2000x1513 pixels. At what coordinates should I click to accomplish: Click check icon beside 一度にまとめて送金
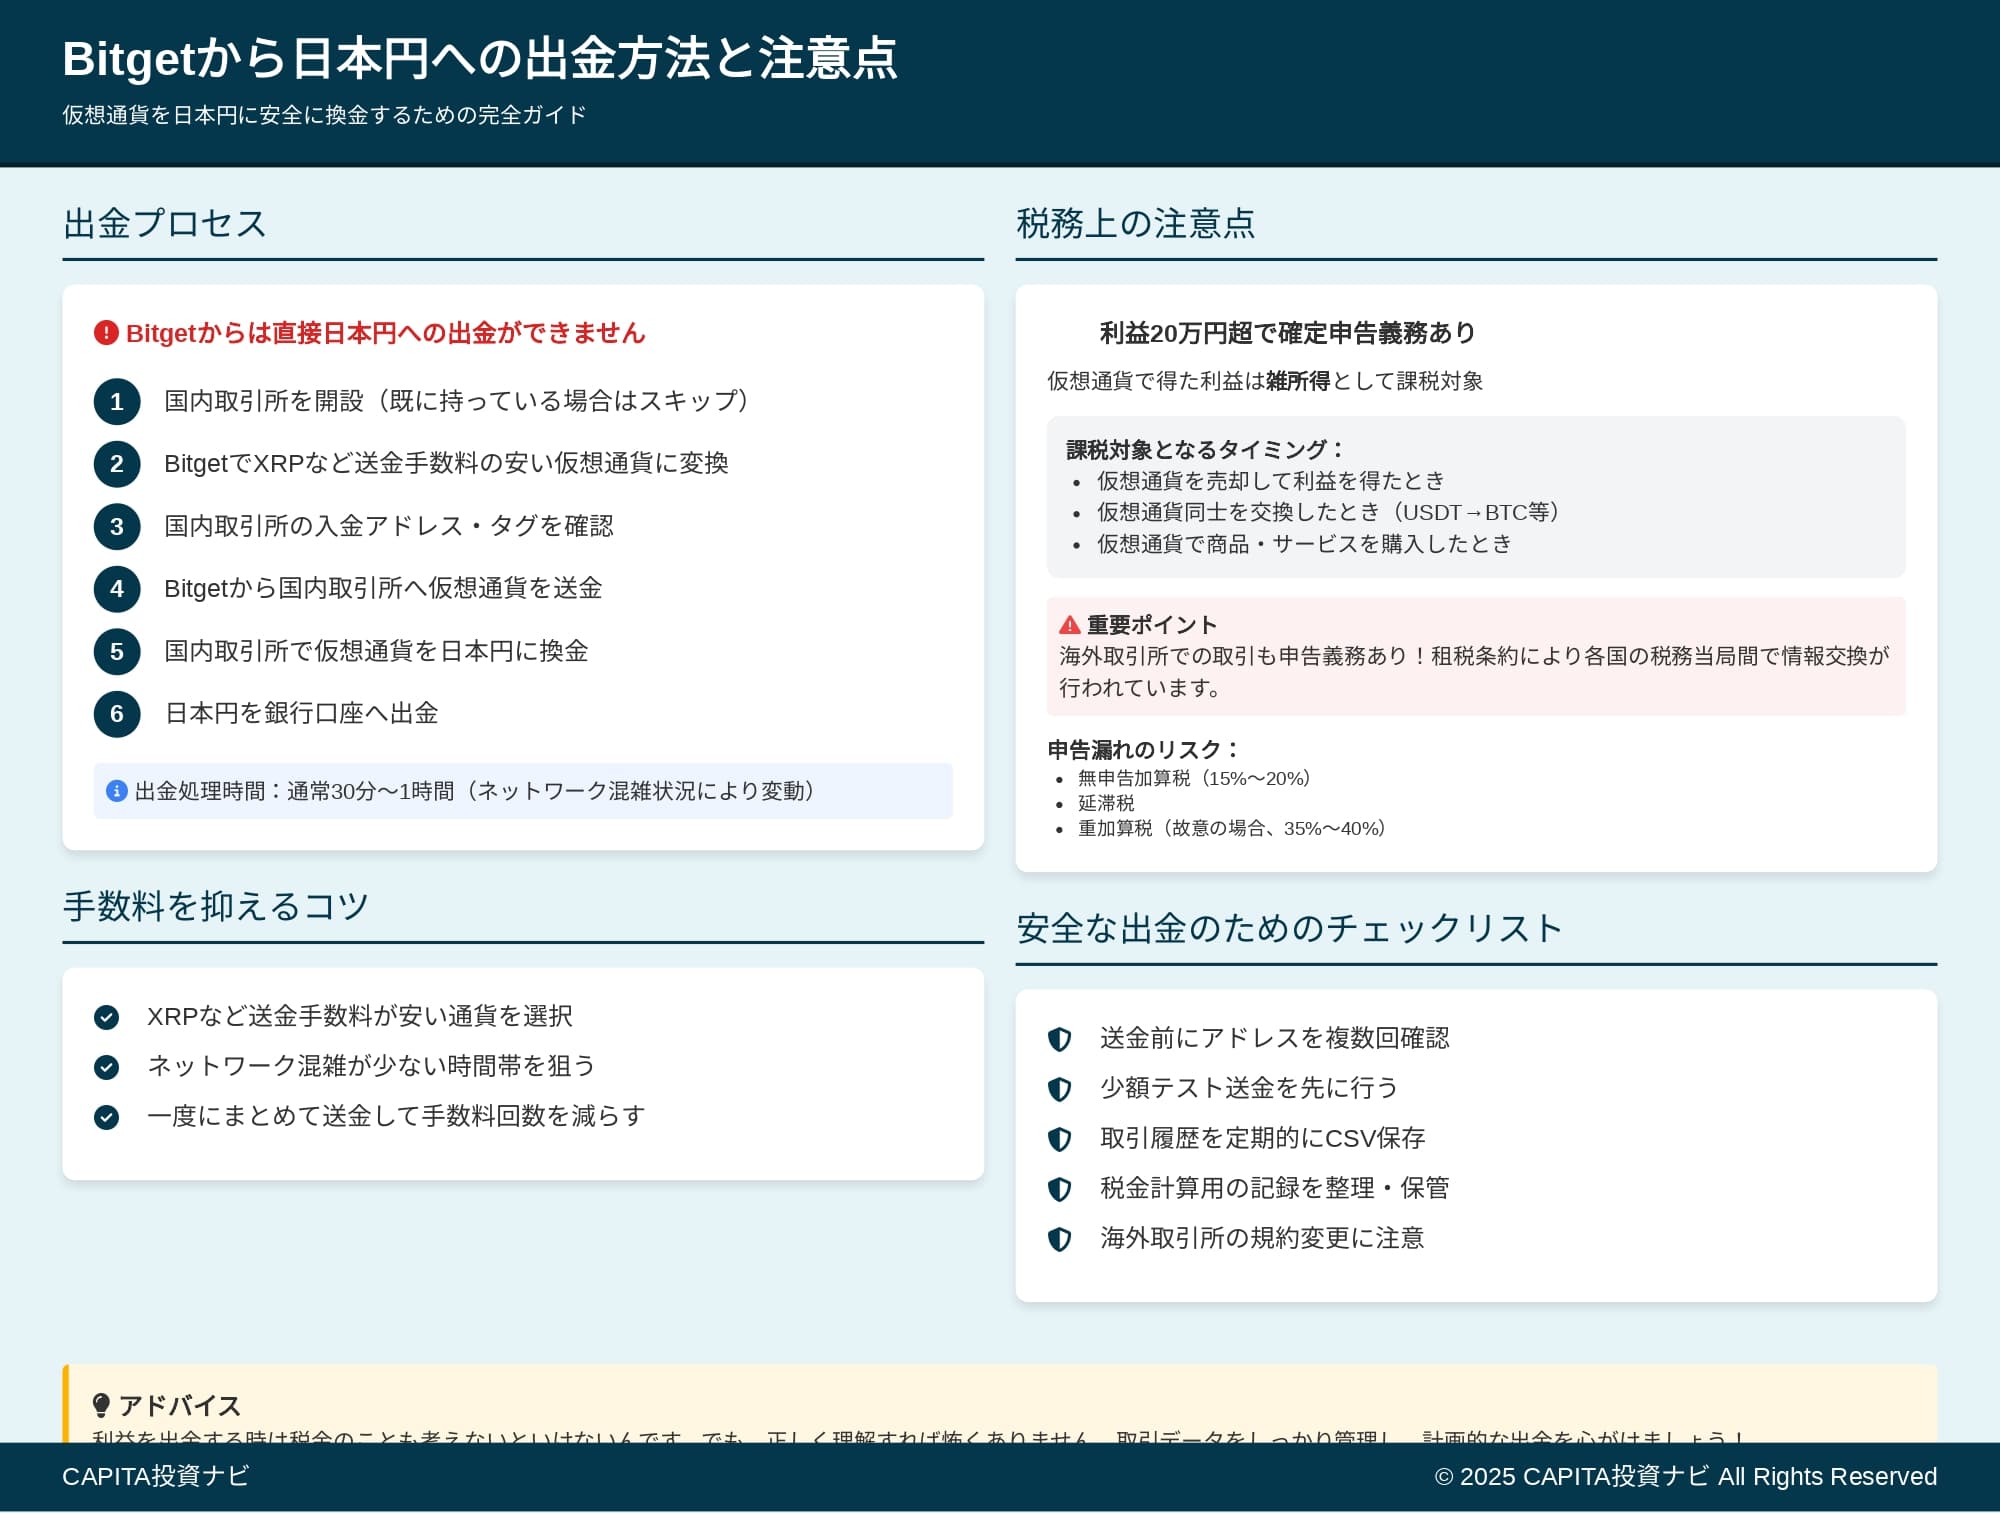coord(106,1117)
